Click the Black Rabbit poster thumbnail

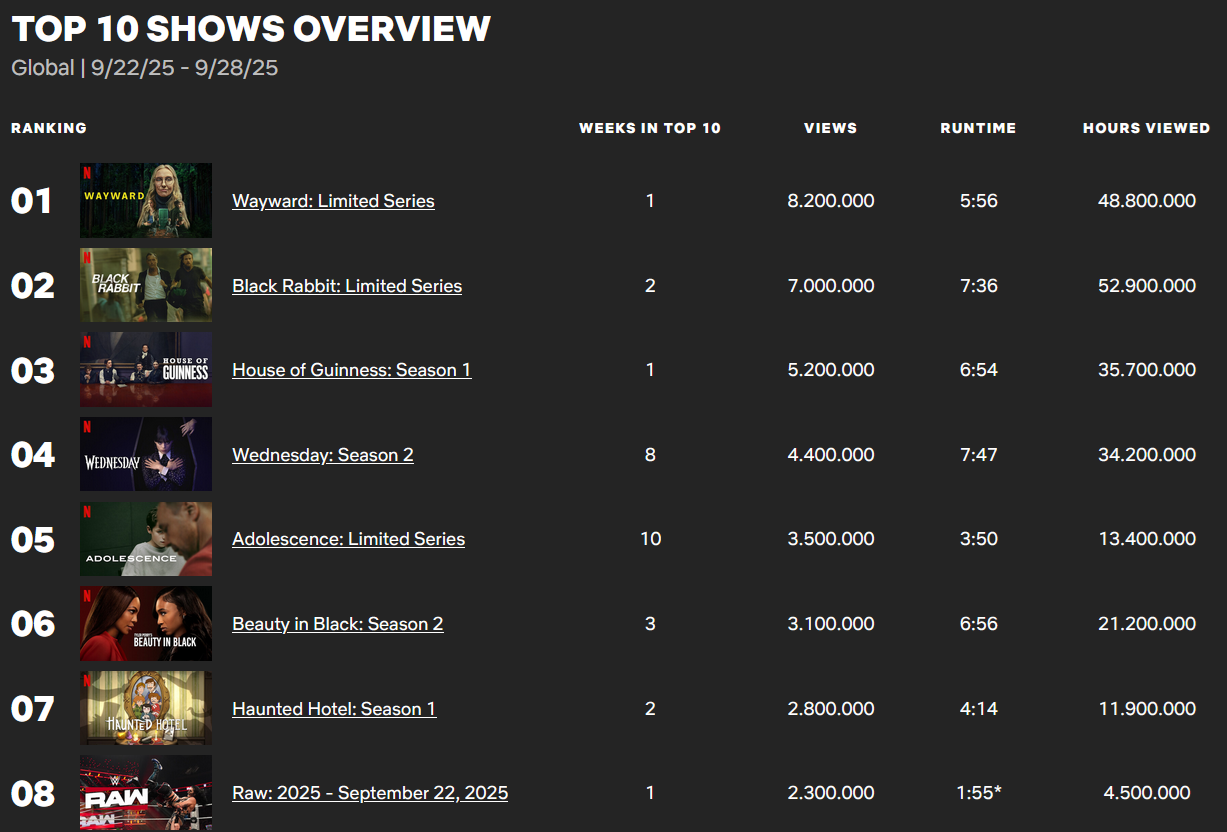coord(146,285)
